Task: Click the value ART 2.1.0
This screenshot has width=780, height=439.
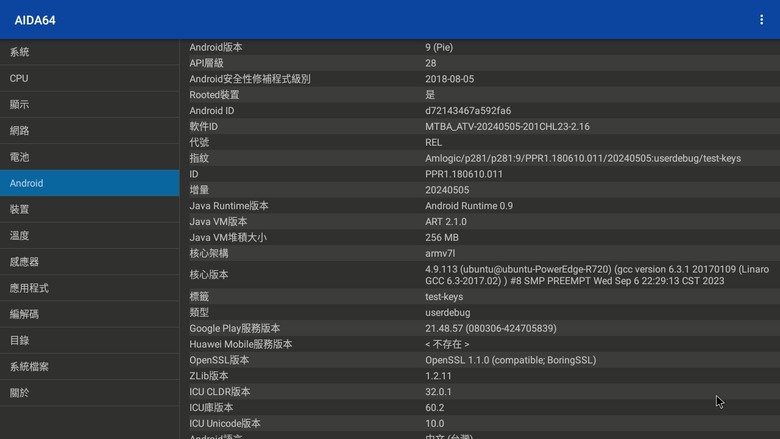Action: 446,222
